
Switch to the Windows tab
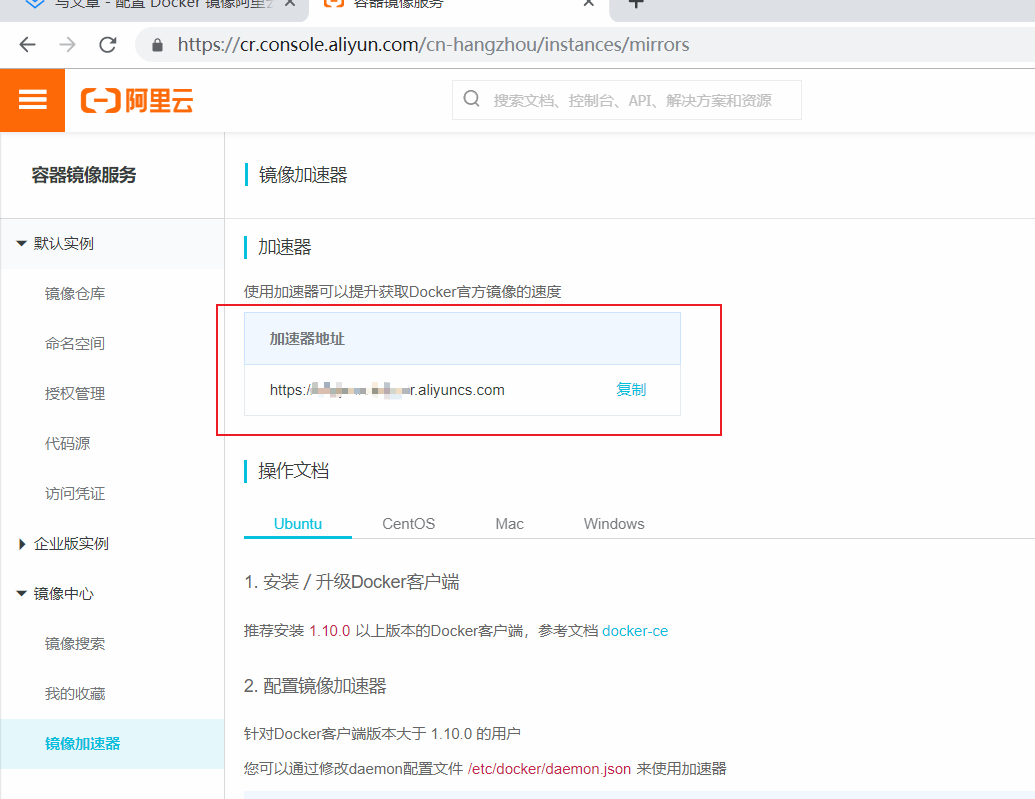point(614,524)
